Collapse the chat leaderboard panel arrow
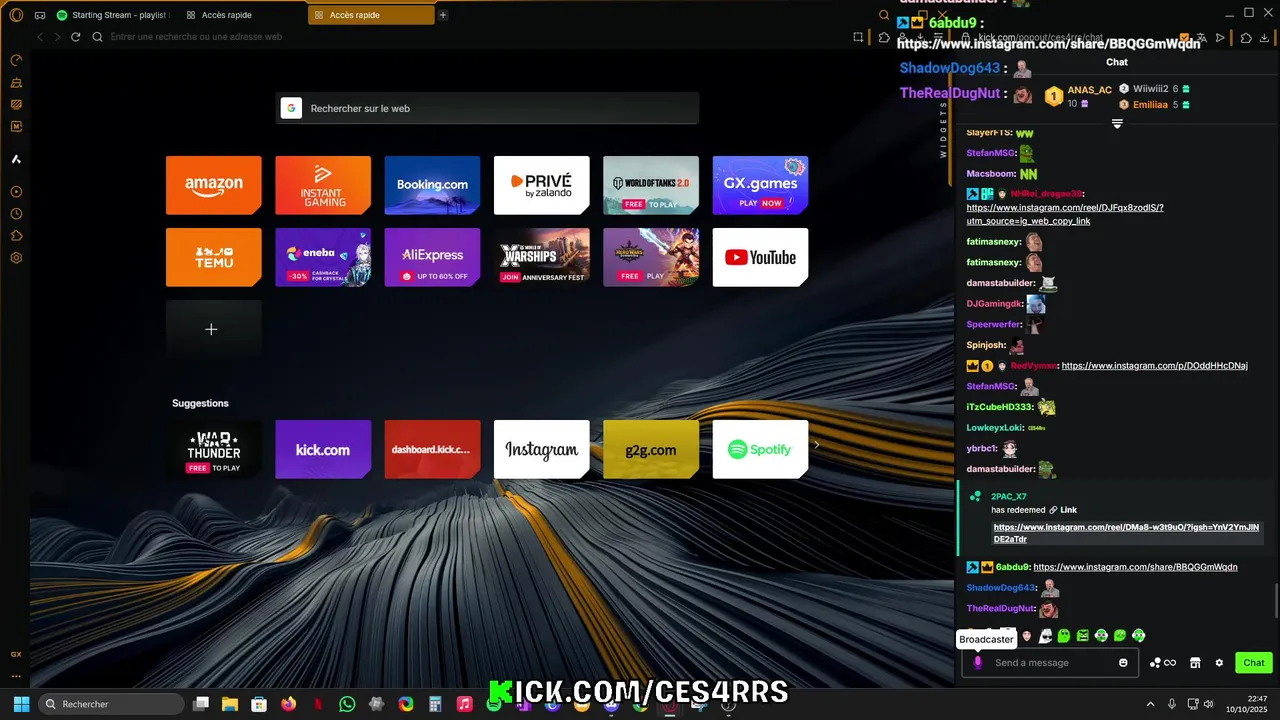Viewport: 1280px width, 720px height. point(1117,124)
